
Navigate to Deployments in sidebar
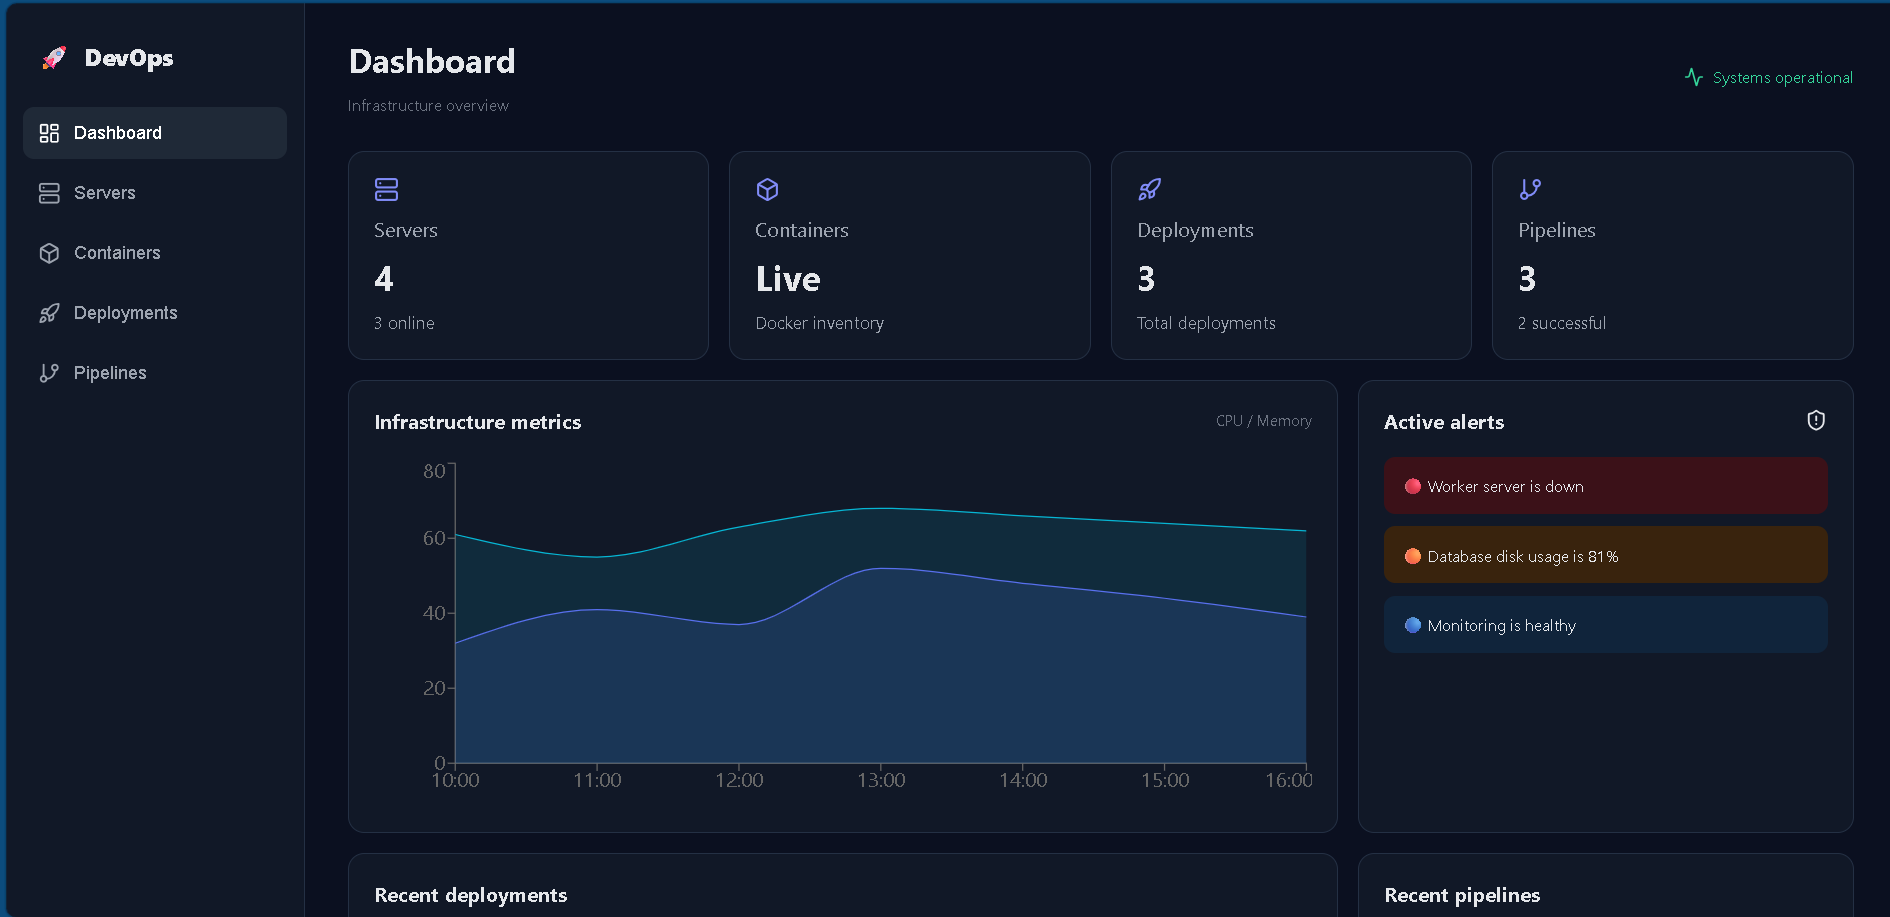[155, 313]
